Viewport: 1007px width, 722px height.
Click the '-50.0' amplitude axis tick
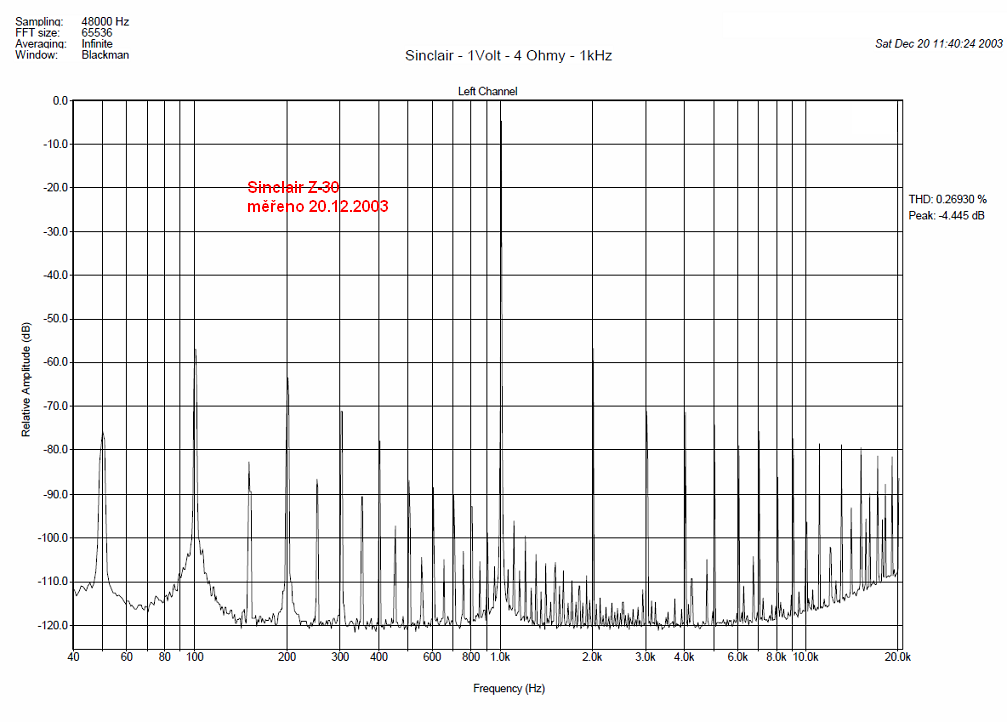pyautogui.click(x=56, y=319)
